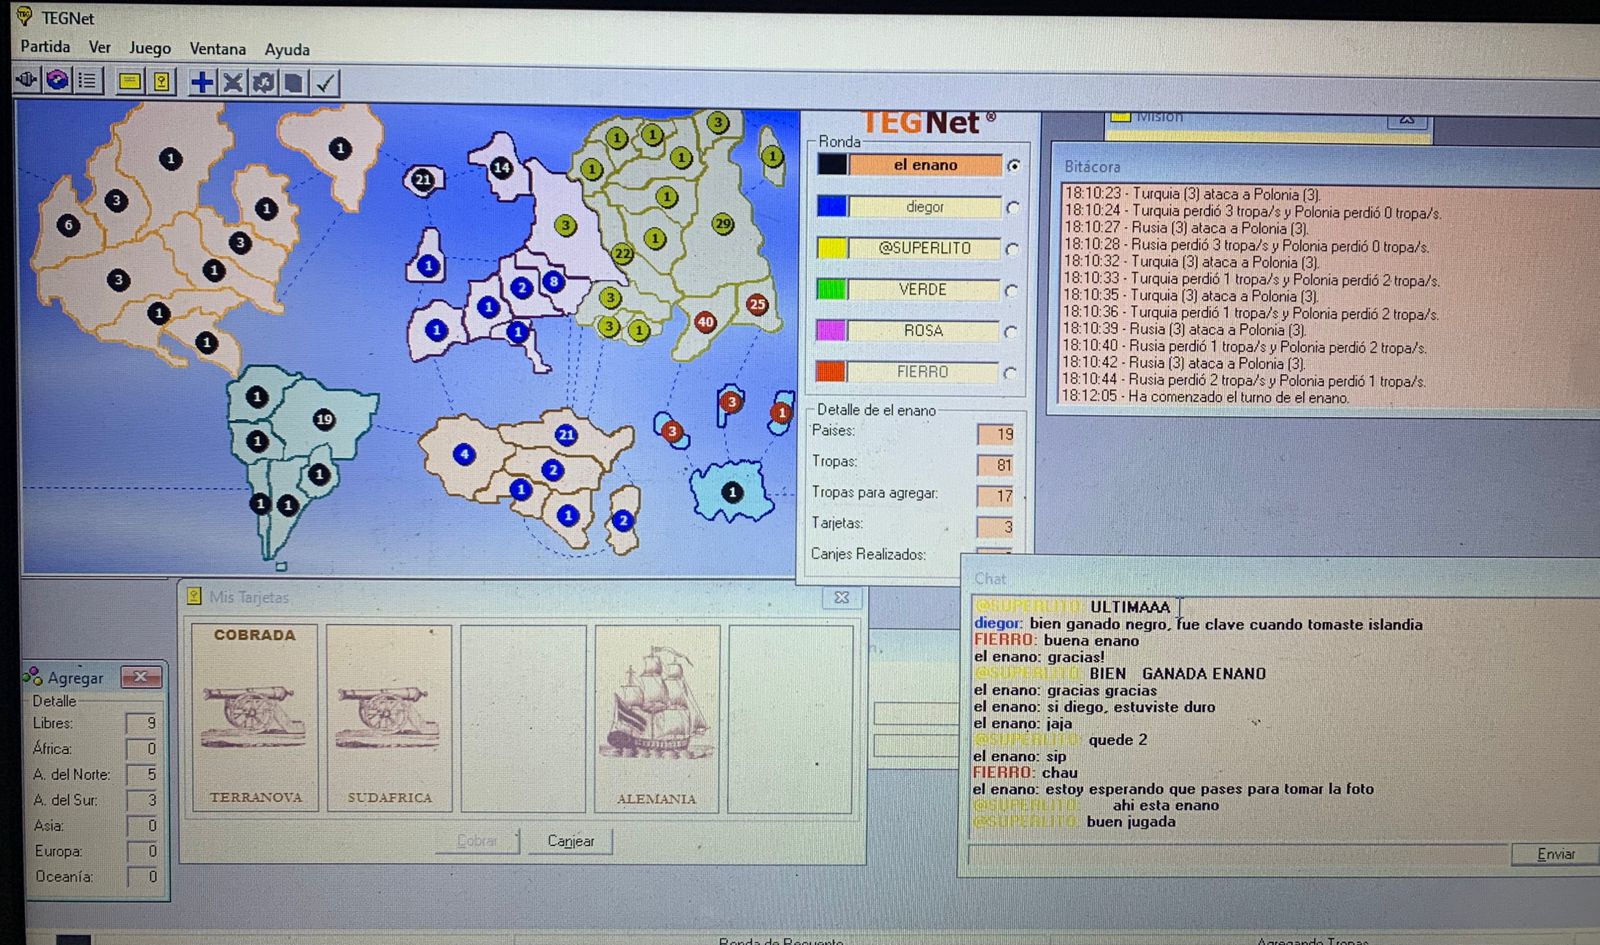
Task: Click the Enviar chat button
Action: click(x=1555, y=854)
